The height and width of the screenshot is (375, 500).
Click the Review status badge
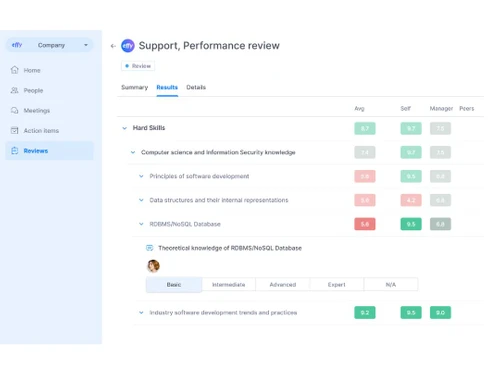tap(138, 66)
